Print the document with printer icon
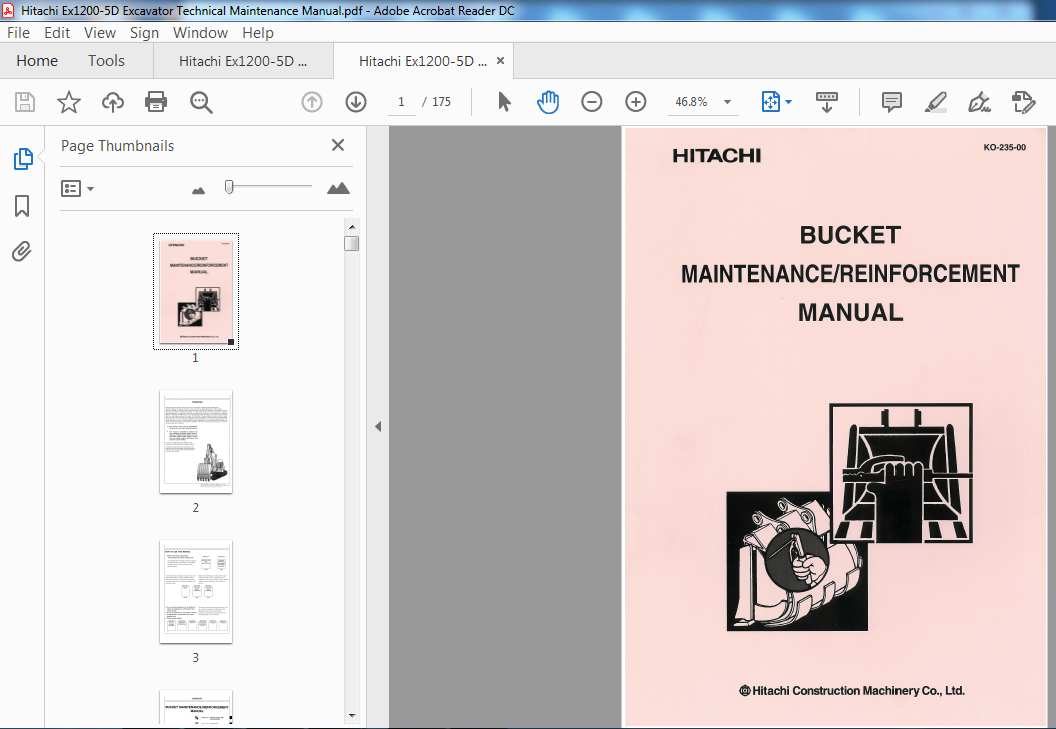 point(156,102)
